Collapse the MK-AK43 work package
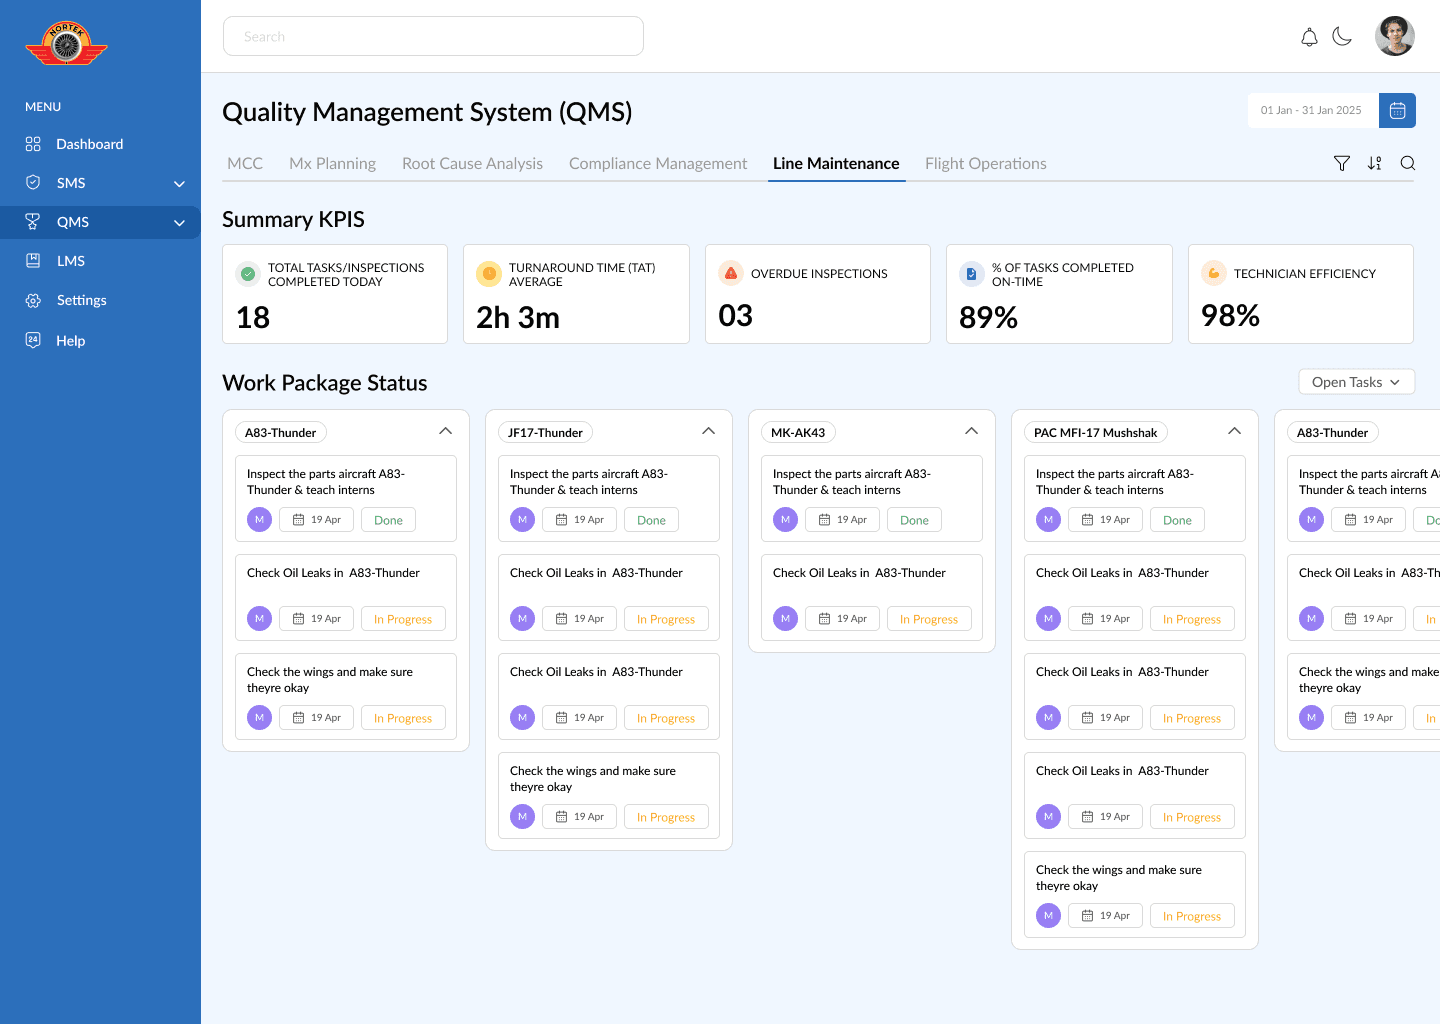The width and height of the screenshot is (1440, 1024). point(972,431)
